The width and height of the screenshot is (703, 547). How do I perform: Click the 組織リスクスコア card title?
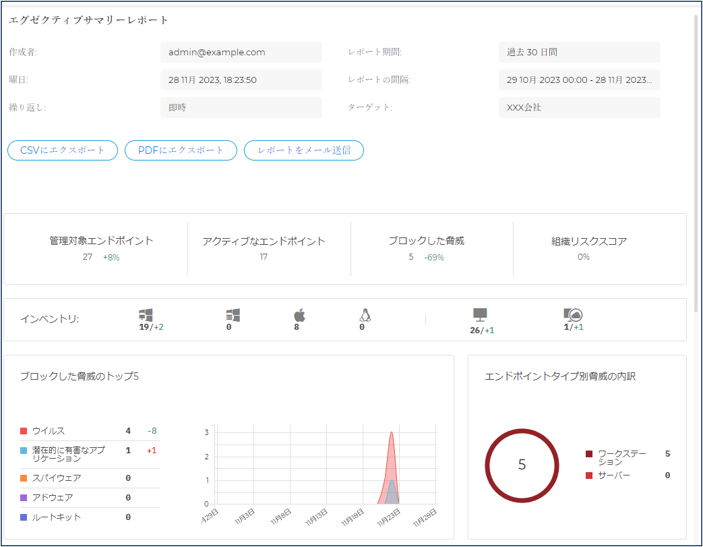click(589, 241)
